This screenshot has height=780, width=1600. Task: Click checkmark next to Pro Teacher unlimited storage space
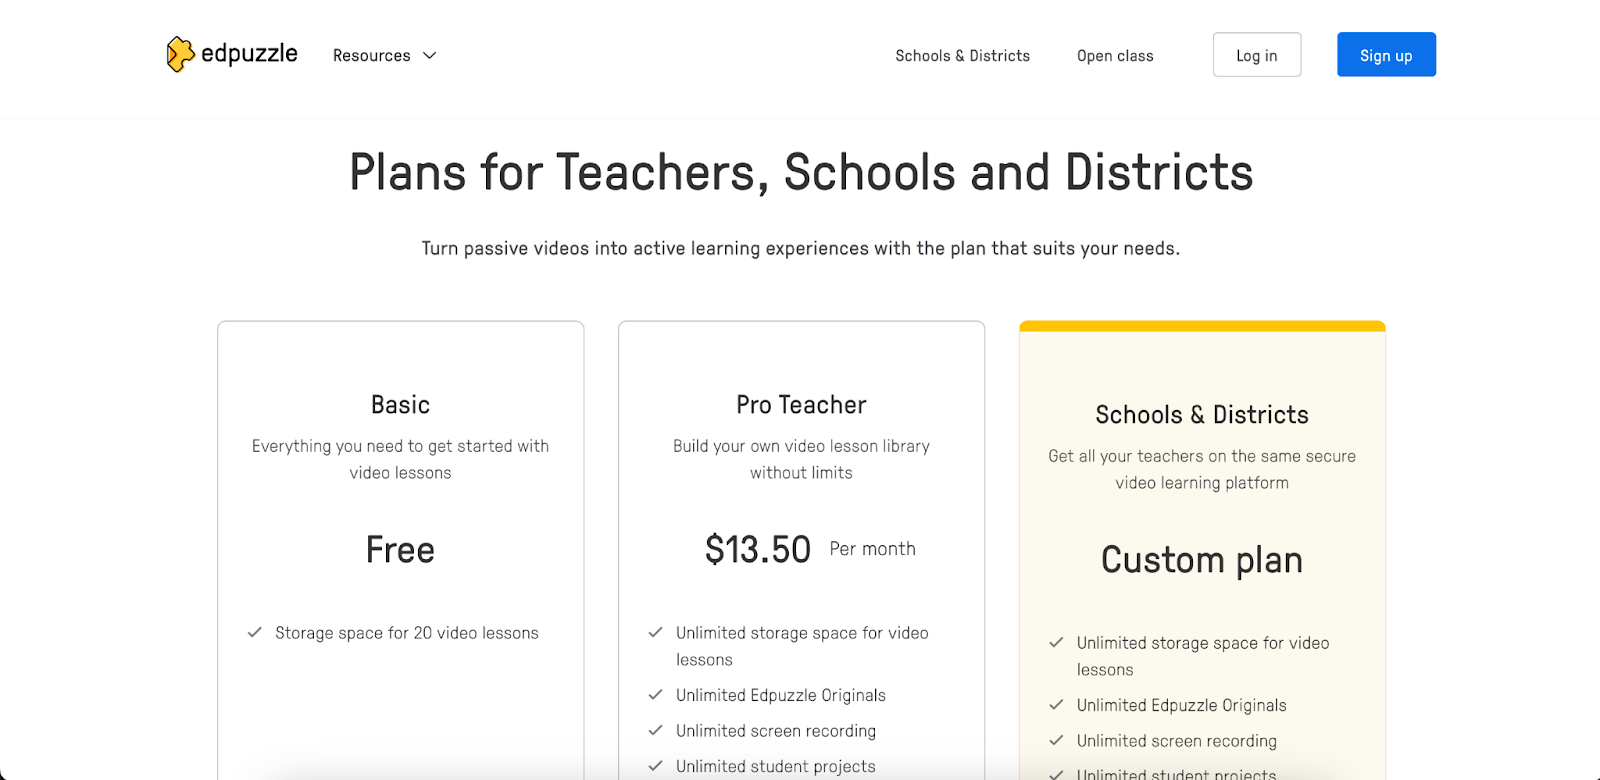(x=656, y=632)
